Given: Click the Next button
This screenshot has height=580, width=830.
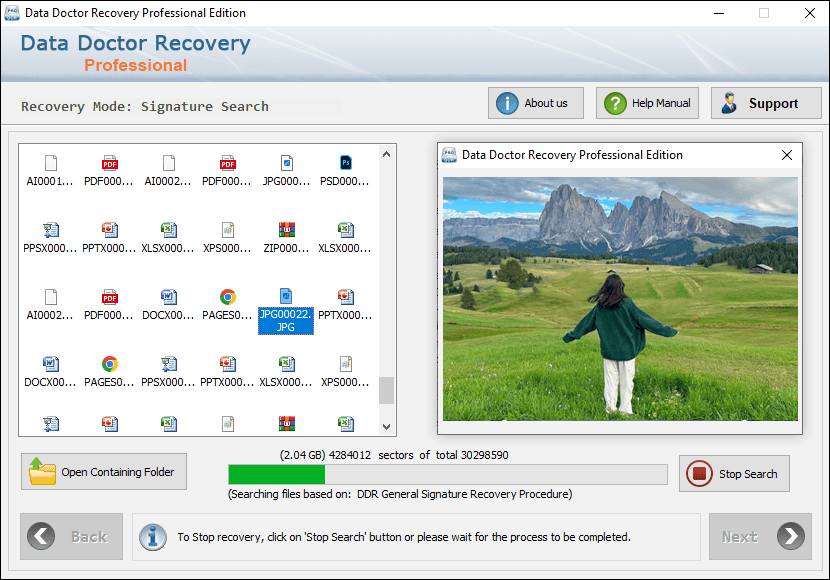Looking at the screenshot, I should (760, 537).
